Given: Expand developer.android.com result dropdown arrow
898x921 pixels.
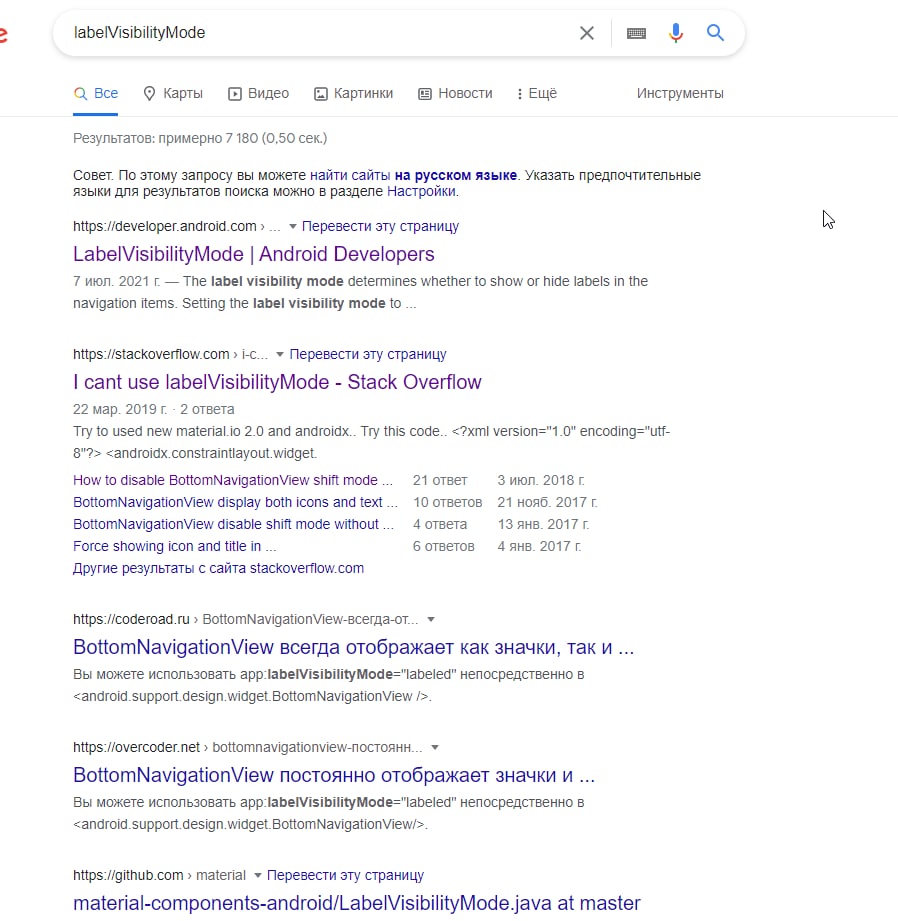Looking at the screenshot, I should coord(292,227).
